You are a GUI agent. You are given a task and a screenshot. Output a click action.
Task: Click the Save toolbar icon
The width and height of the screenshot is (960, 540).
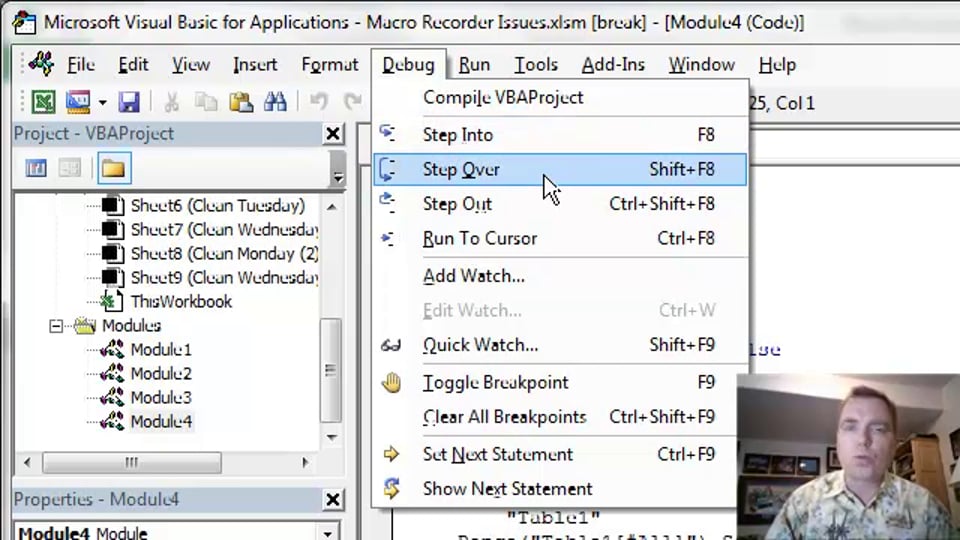click(x=129, y=102)
